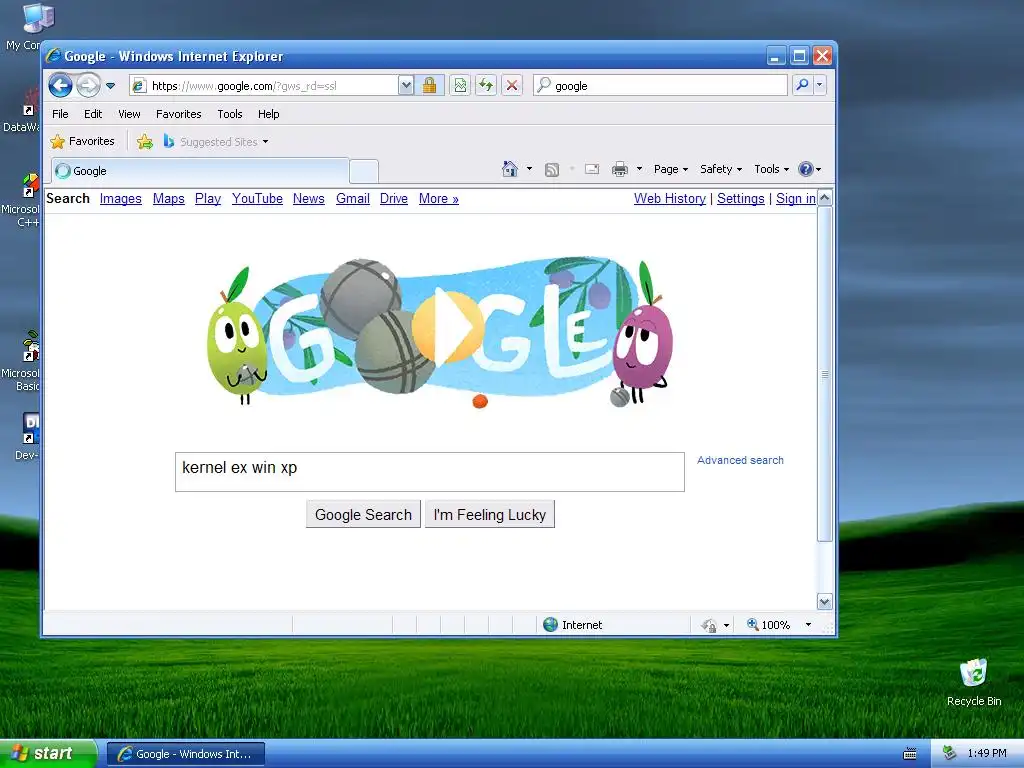Open the Settings link

(x=741, y=199)
